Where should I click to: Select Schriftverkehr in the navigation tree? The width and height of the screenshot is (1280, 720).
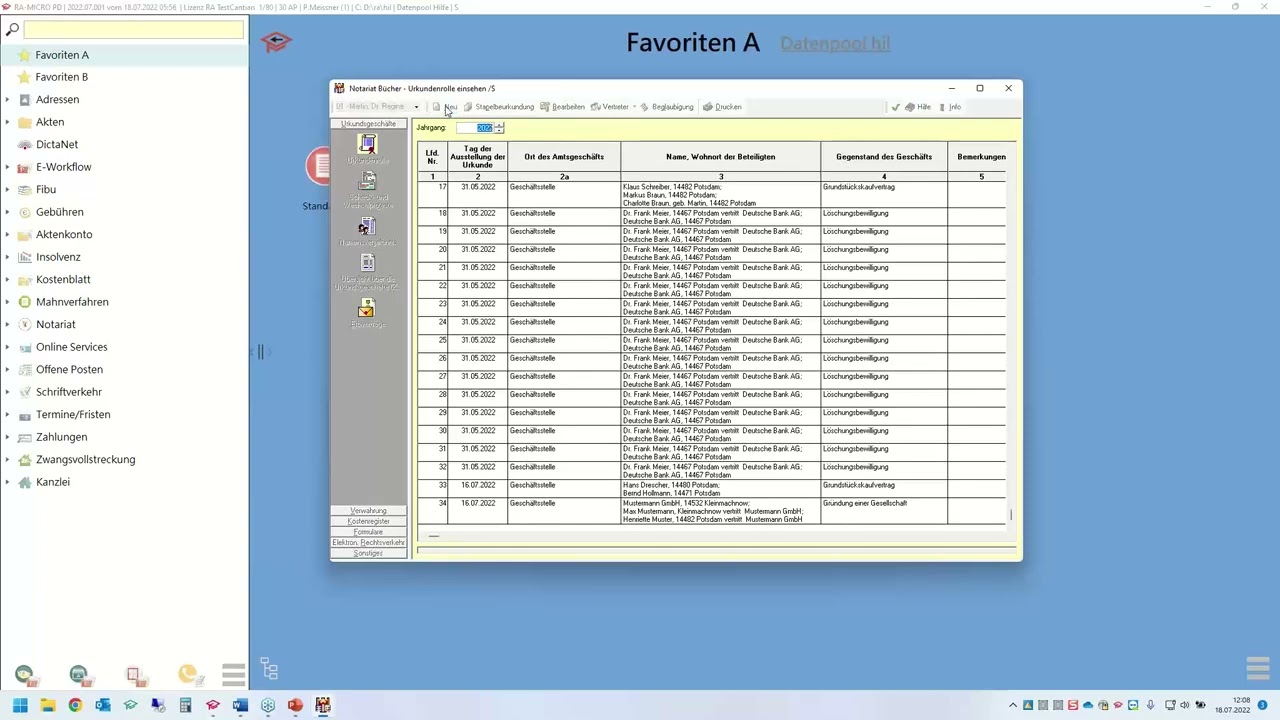tap(69, 392)
